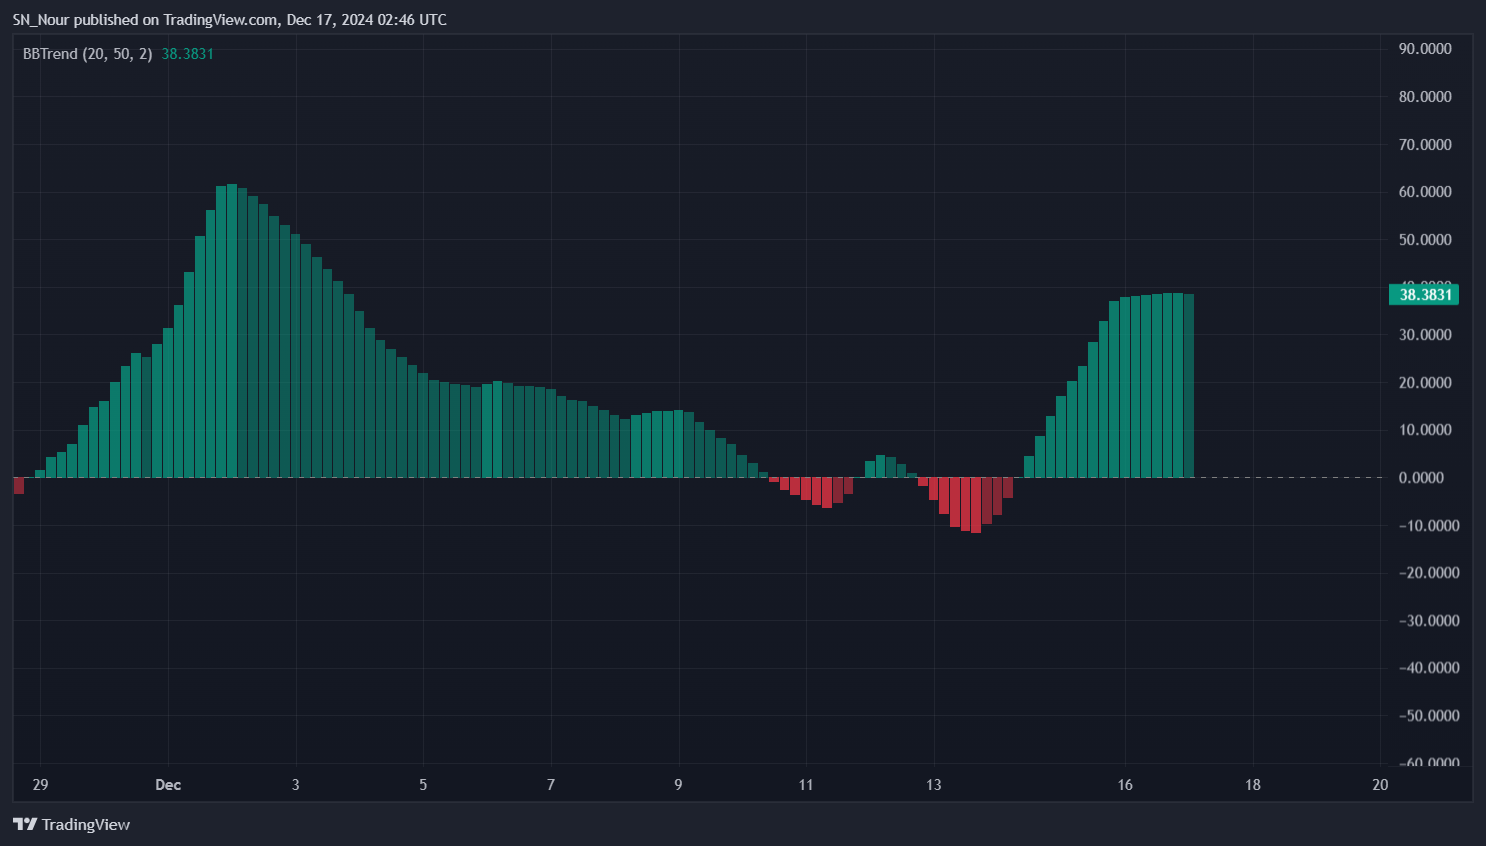Viewport: 1486px width, 846px height.
Task: Open the TradingView wordmark link at bottom
Action: 86,824
